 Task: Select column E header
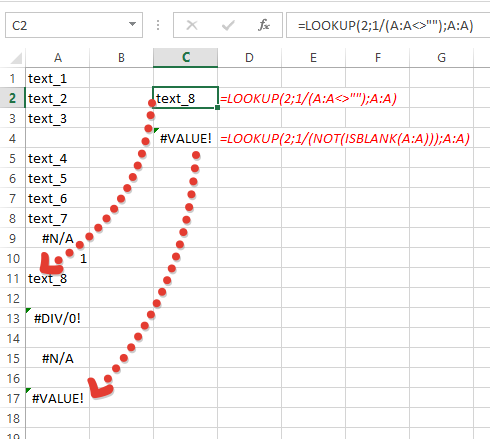pyautogui.click(x=313, y=58)
